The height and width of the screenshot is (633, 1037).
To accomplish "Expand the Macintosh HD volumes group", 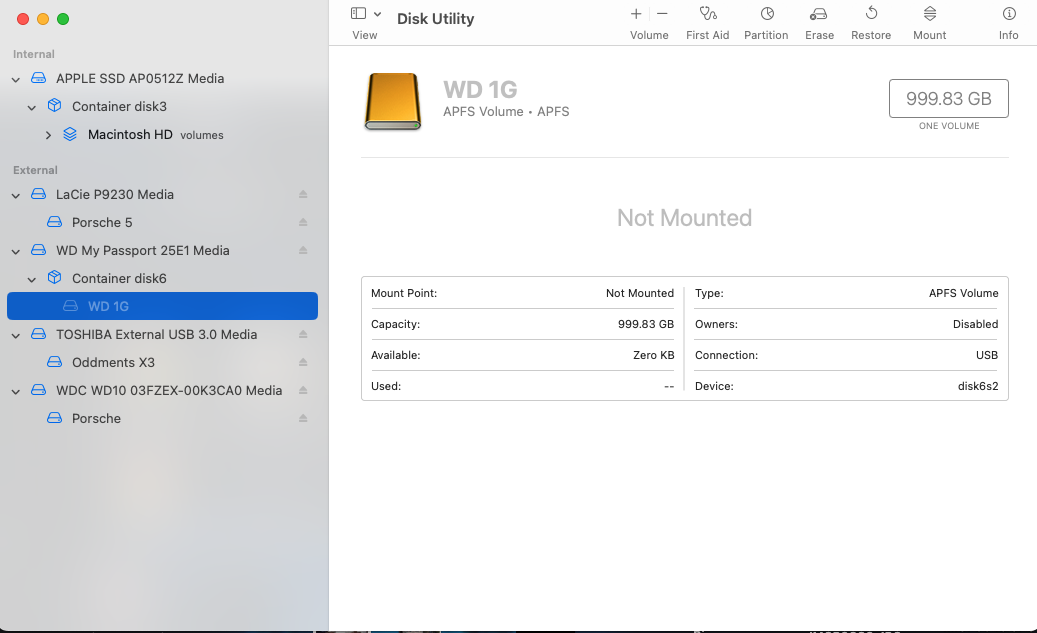I will (x=48, y=135).
